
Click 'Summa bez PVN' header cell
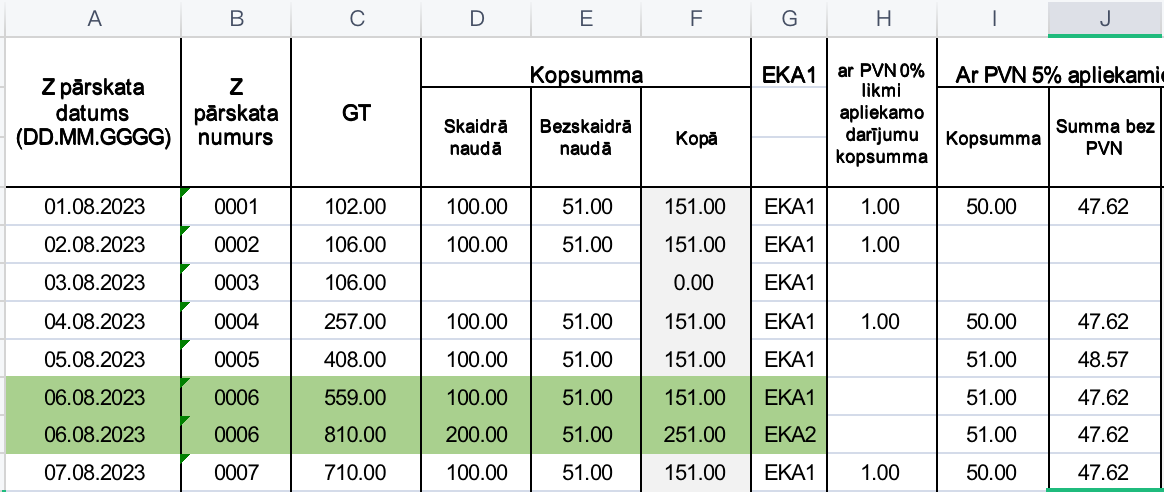pyautogui.click(x=1104, y=137)
